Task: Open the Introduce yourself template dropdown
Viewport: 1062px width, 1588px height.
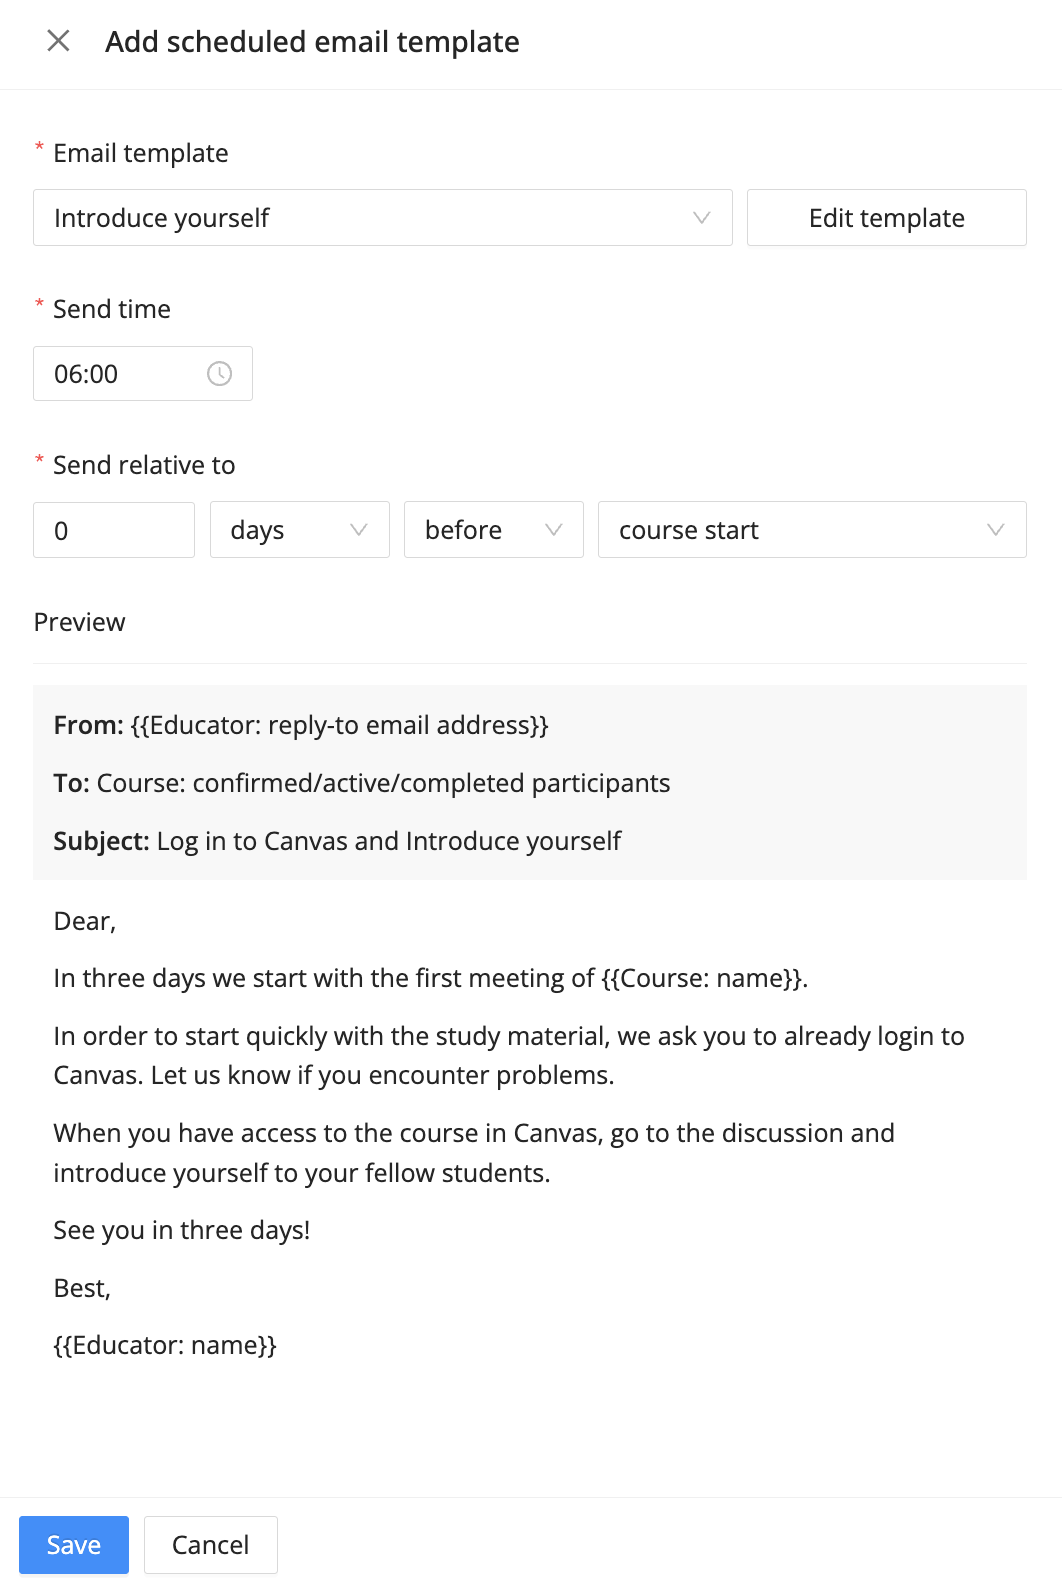Action: coord(382,218)
